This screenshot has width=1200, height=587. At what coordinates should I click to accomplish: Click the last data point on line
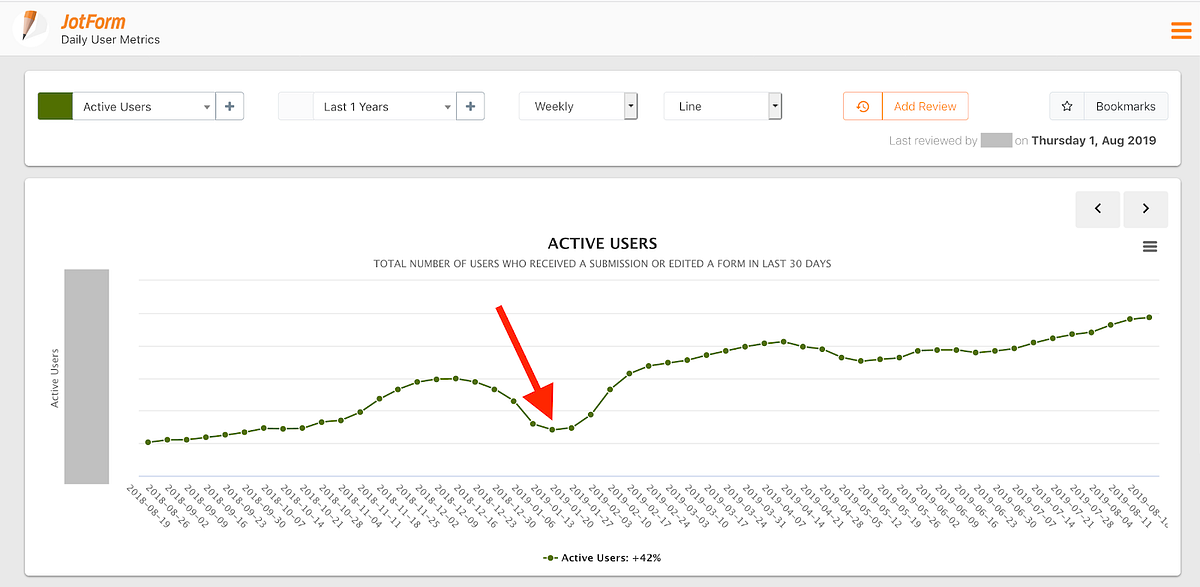pos(1149,317)
